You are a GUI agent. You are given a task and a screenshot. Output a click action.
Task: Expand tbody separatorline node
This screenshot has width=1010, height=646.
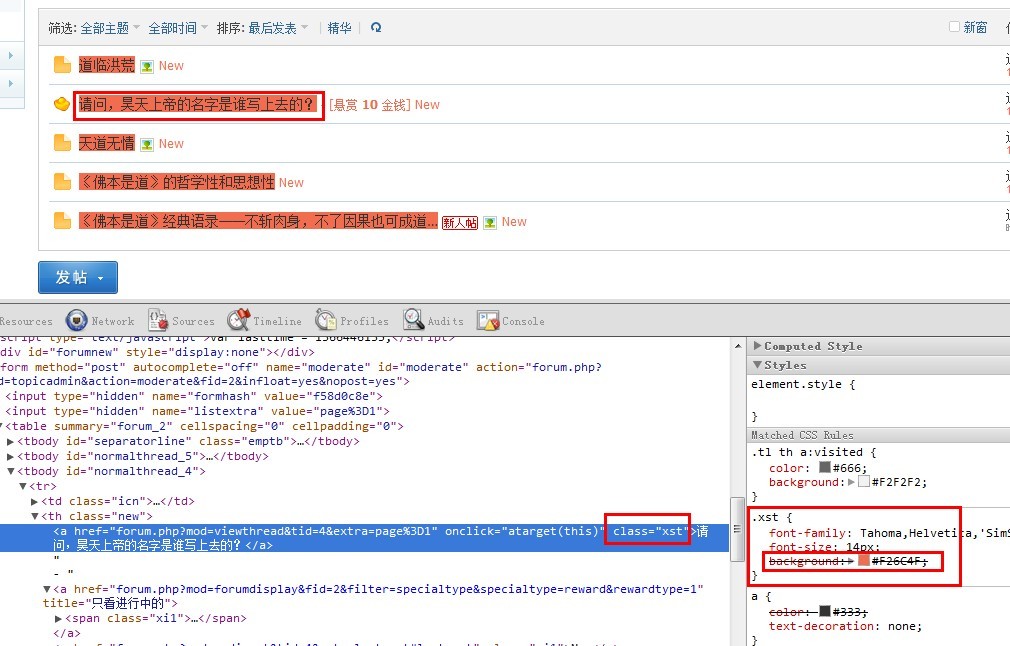click(10, 442)
